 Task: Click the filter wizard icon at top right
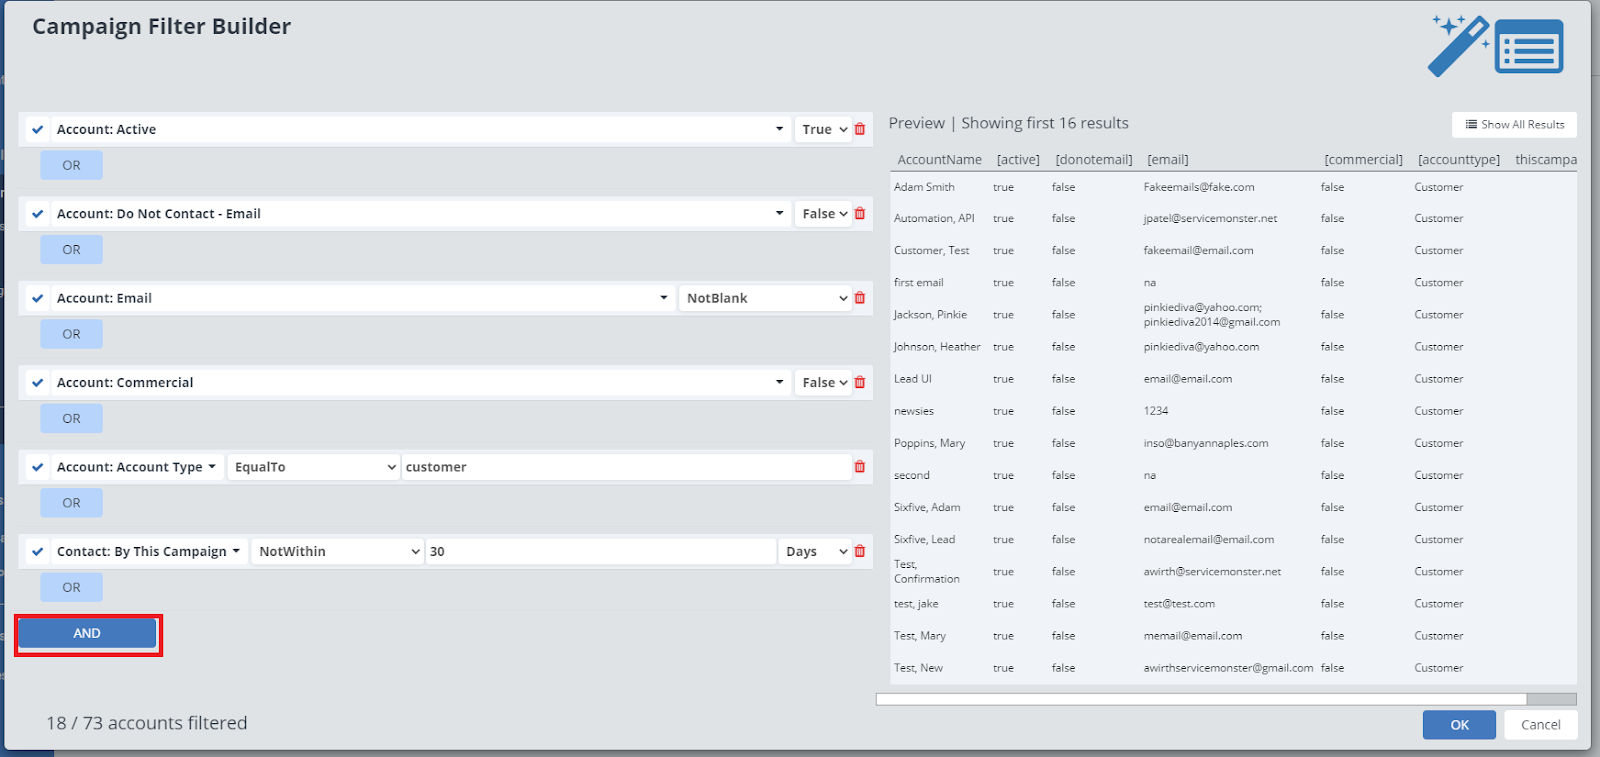1496,46
